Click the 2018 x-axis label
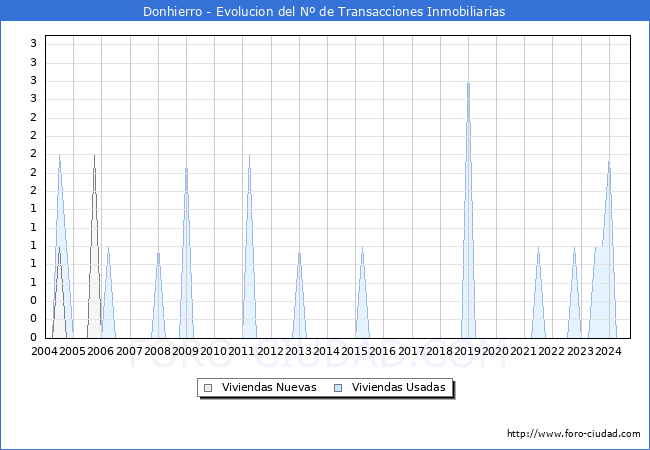 439,351
